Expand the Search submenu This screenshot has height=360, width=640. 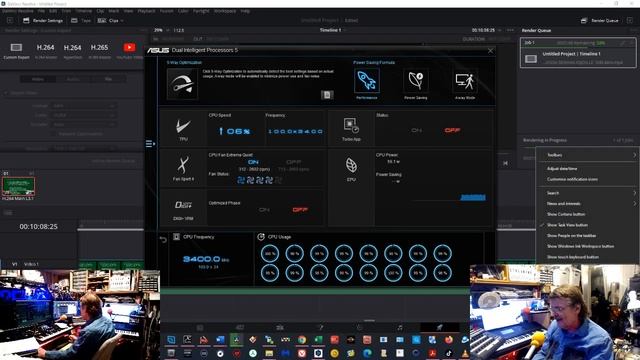click(588, 193)
